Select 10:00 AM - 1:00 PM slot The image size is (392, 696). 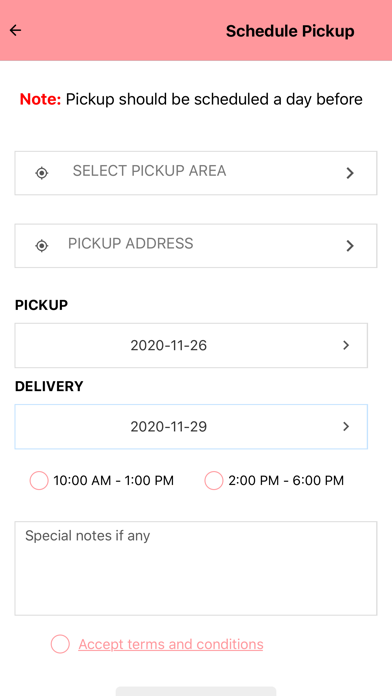coord(39,481)
